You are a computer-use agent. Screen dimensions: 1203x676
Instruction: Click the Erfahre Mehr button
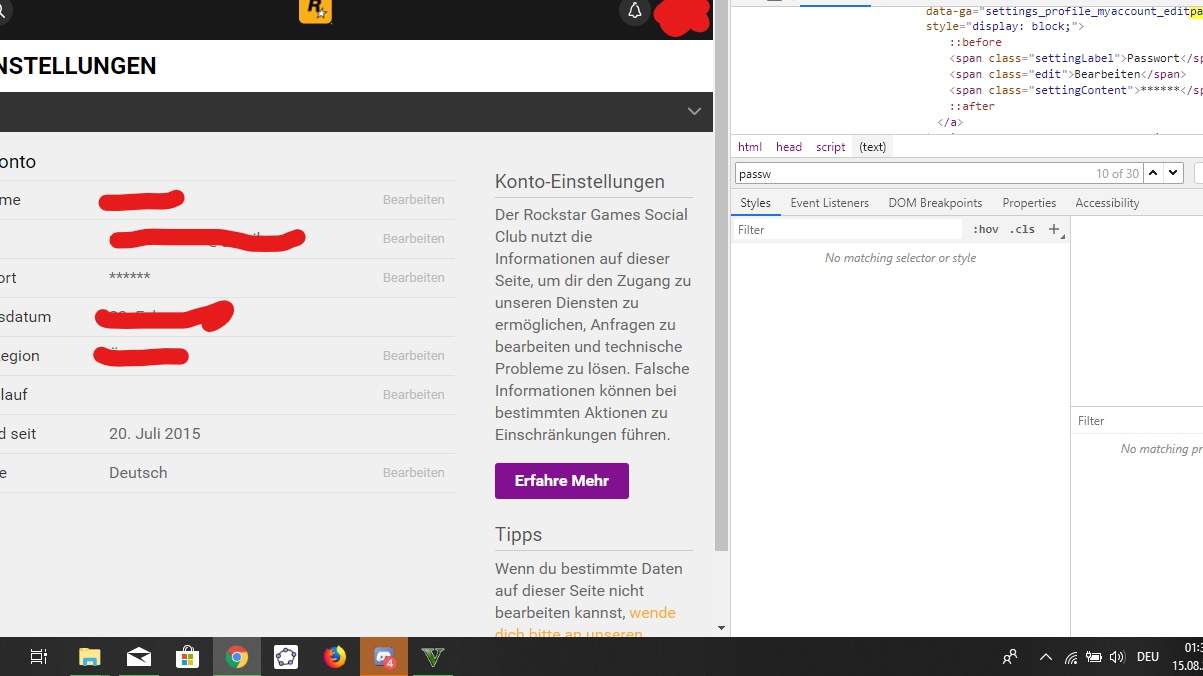pyautogui.click(x=561, y=481)
